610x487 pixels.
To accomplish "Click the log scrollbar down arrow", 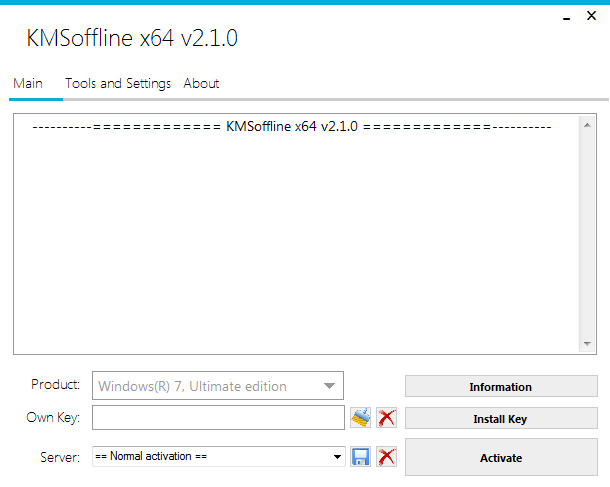I will [x=587, y=343].
